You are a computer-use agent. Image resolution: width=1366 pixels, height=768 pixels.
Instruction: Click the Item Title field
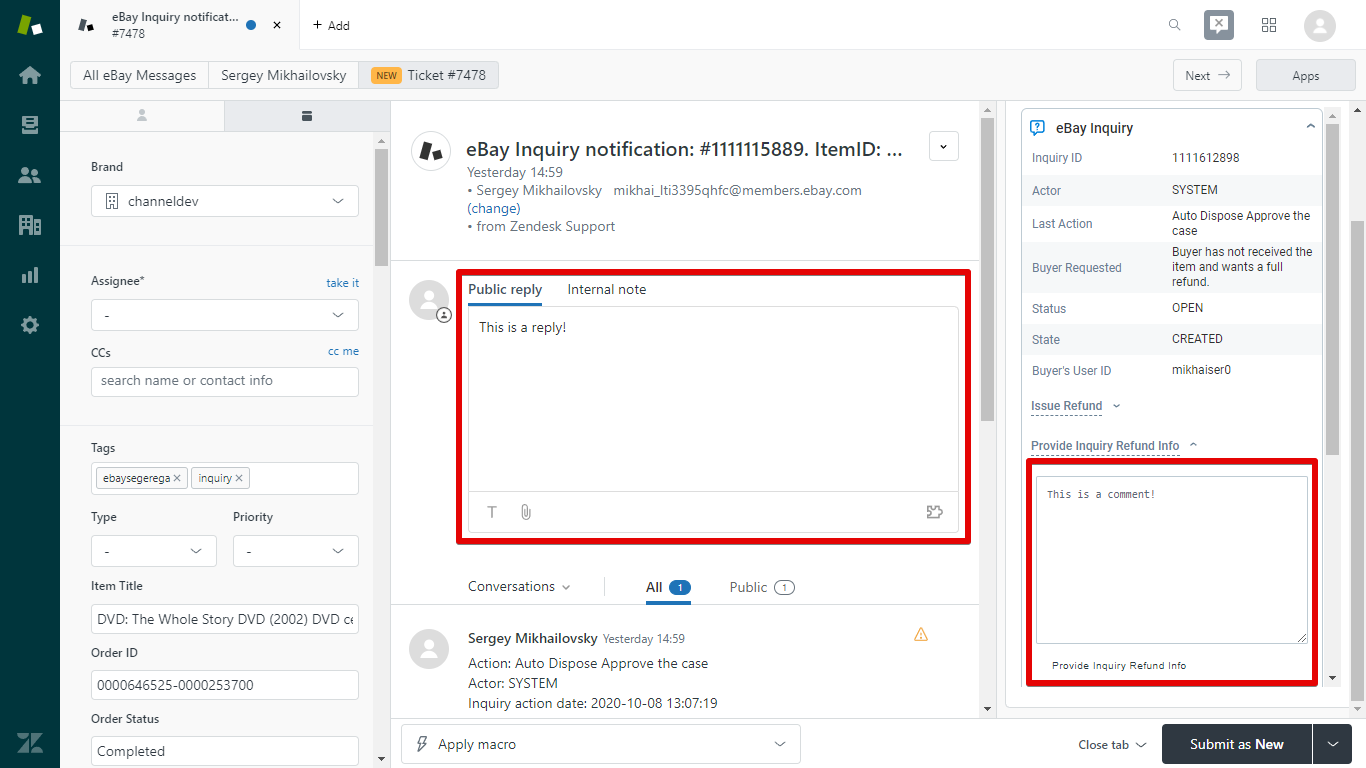click(225, 619)
